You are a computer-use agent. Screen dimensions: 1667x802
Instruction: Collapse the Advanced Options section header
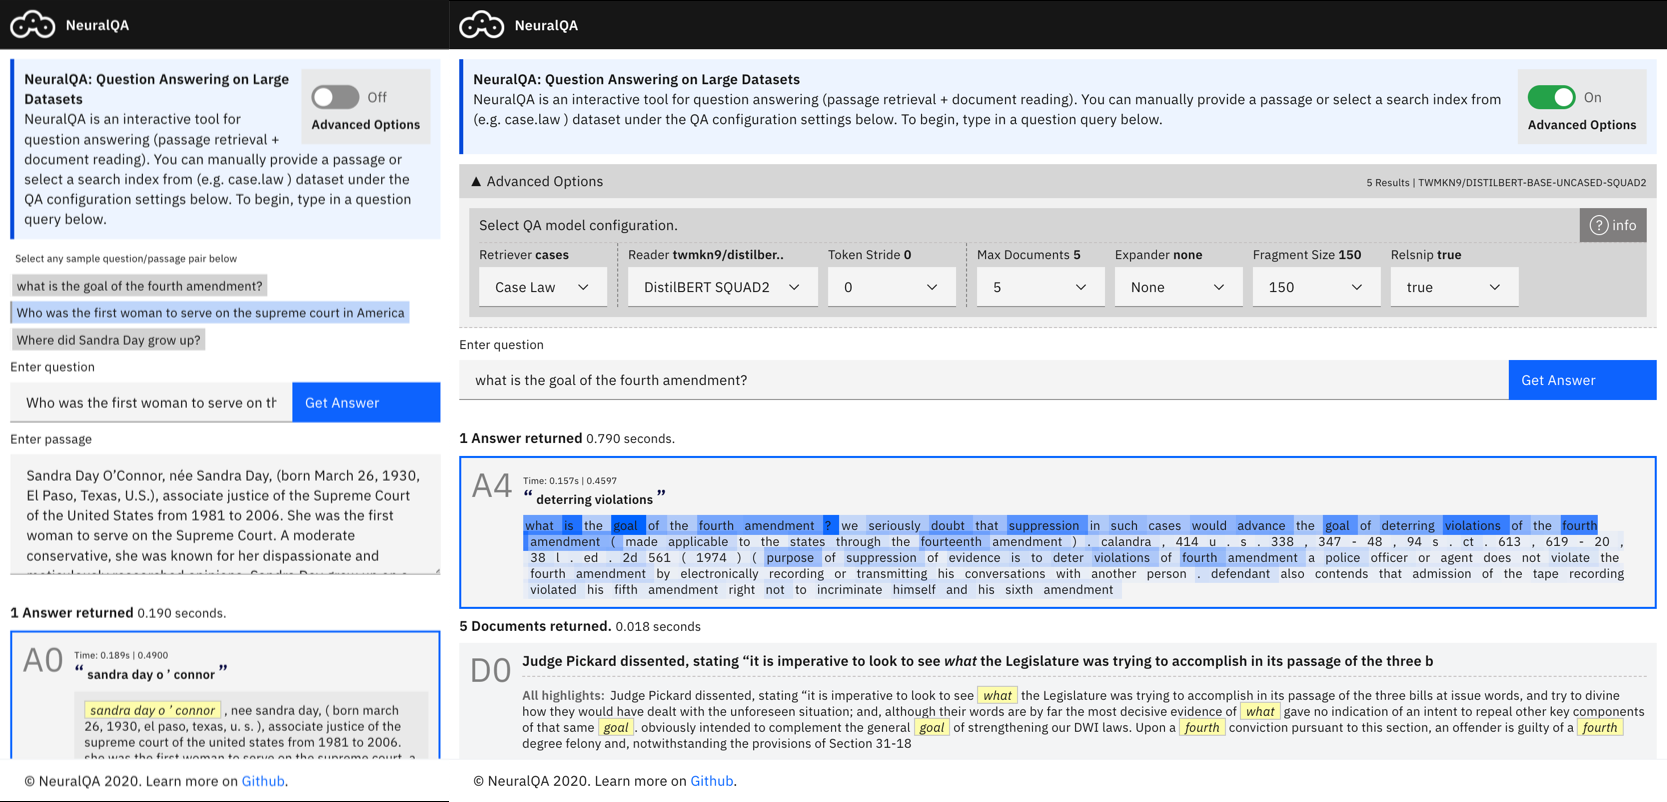point(1057,181)
